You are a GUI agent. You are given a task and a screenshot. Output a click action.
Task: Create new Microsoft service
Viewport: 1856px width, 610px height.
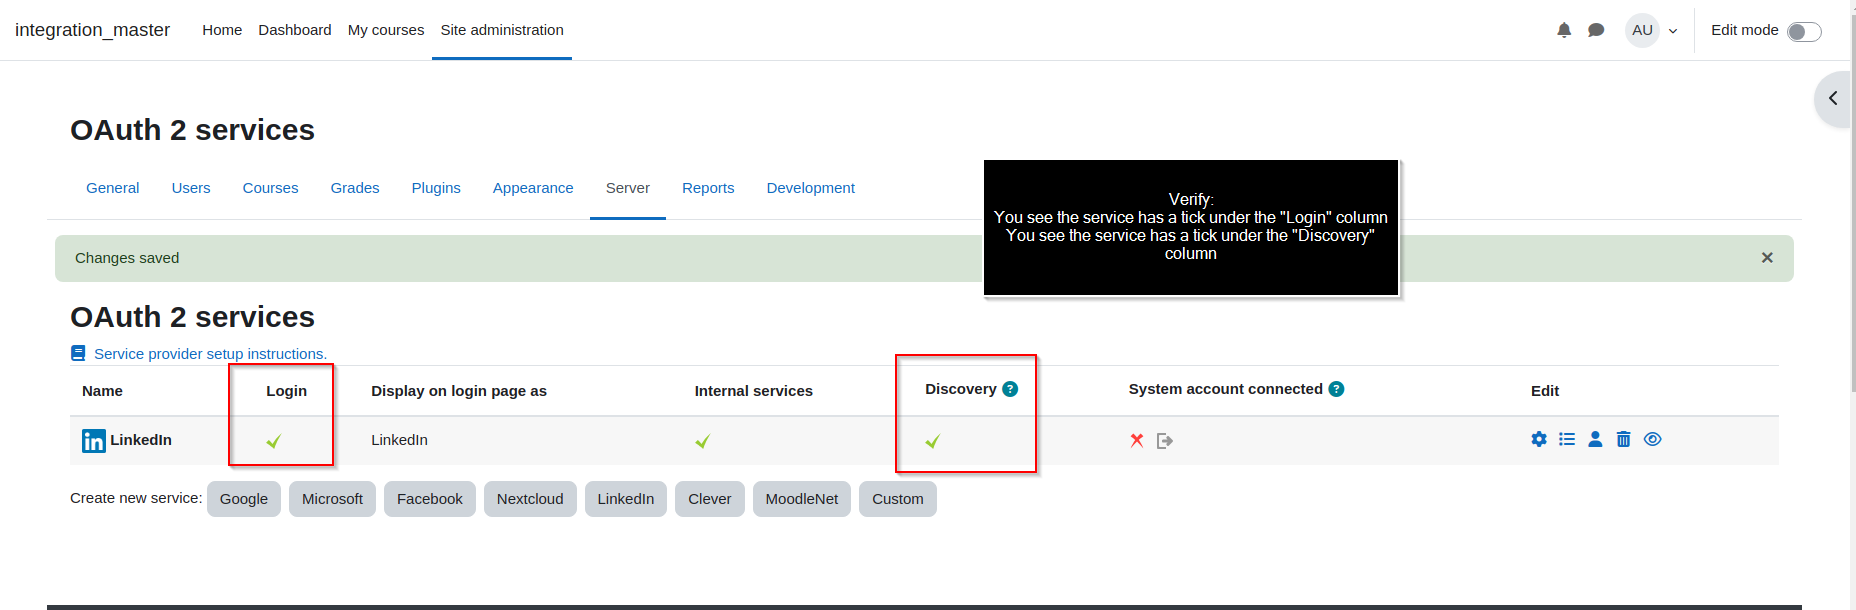[332, 499]
